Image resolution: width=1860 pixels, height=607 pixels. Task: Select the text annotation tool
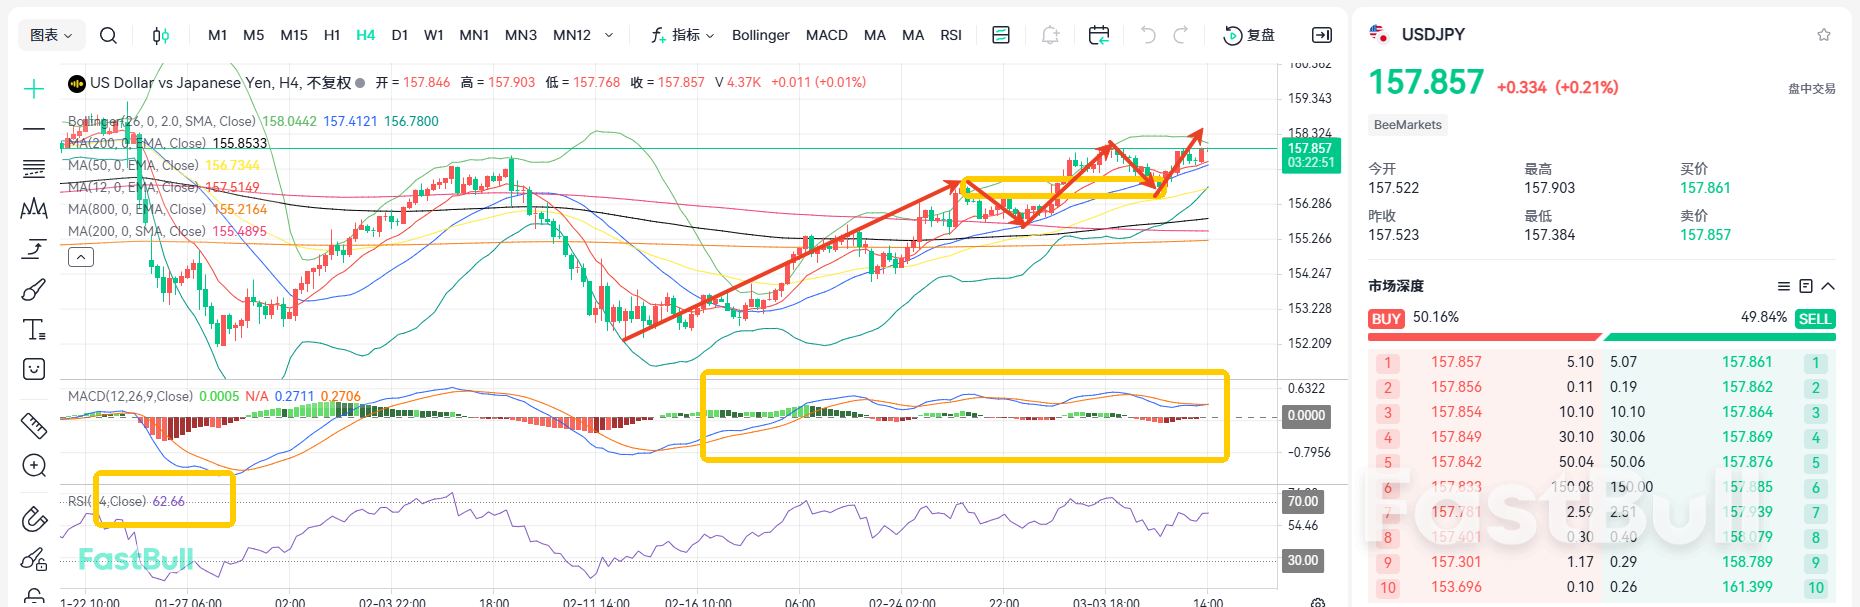(x=34, y=329)
